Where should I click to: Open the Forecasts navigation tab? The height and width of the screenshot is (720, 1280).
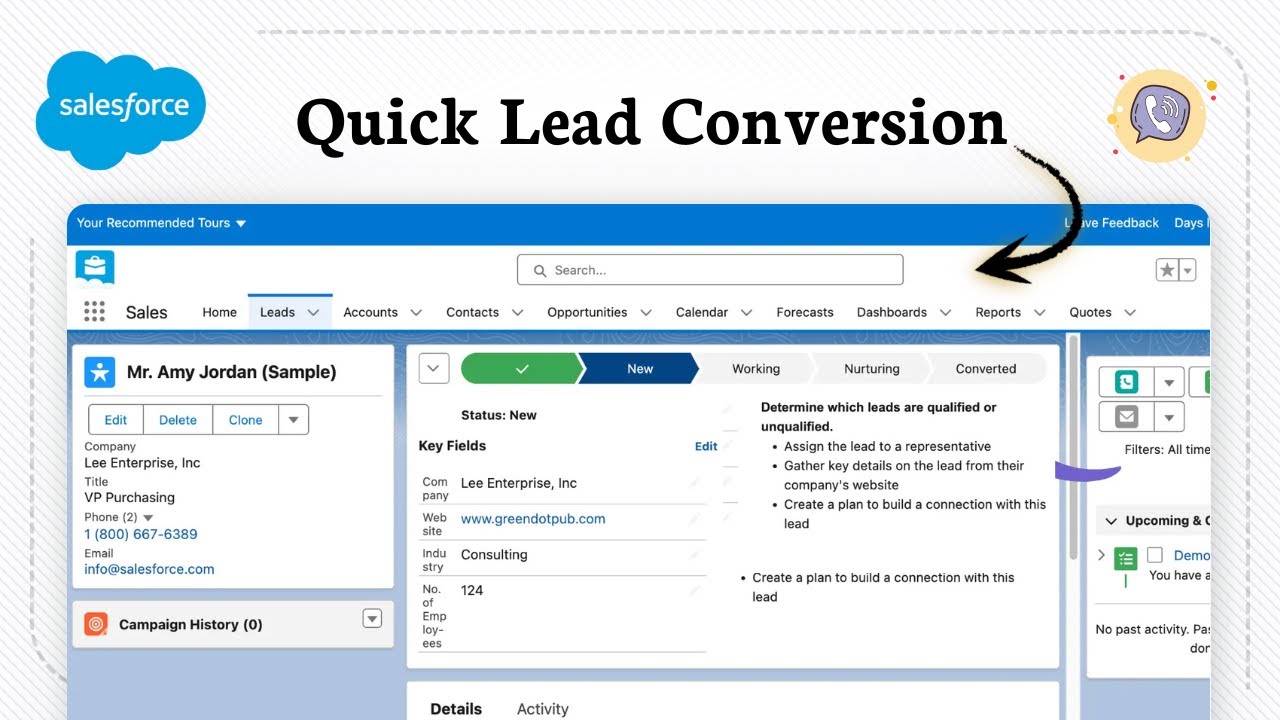coord(805,312)
